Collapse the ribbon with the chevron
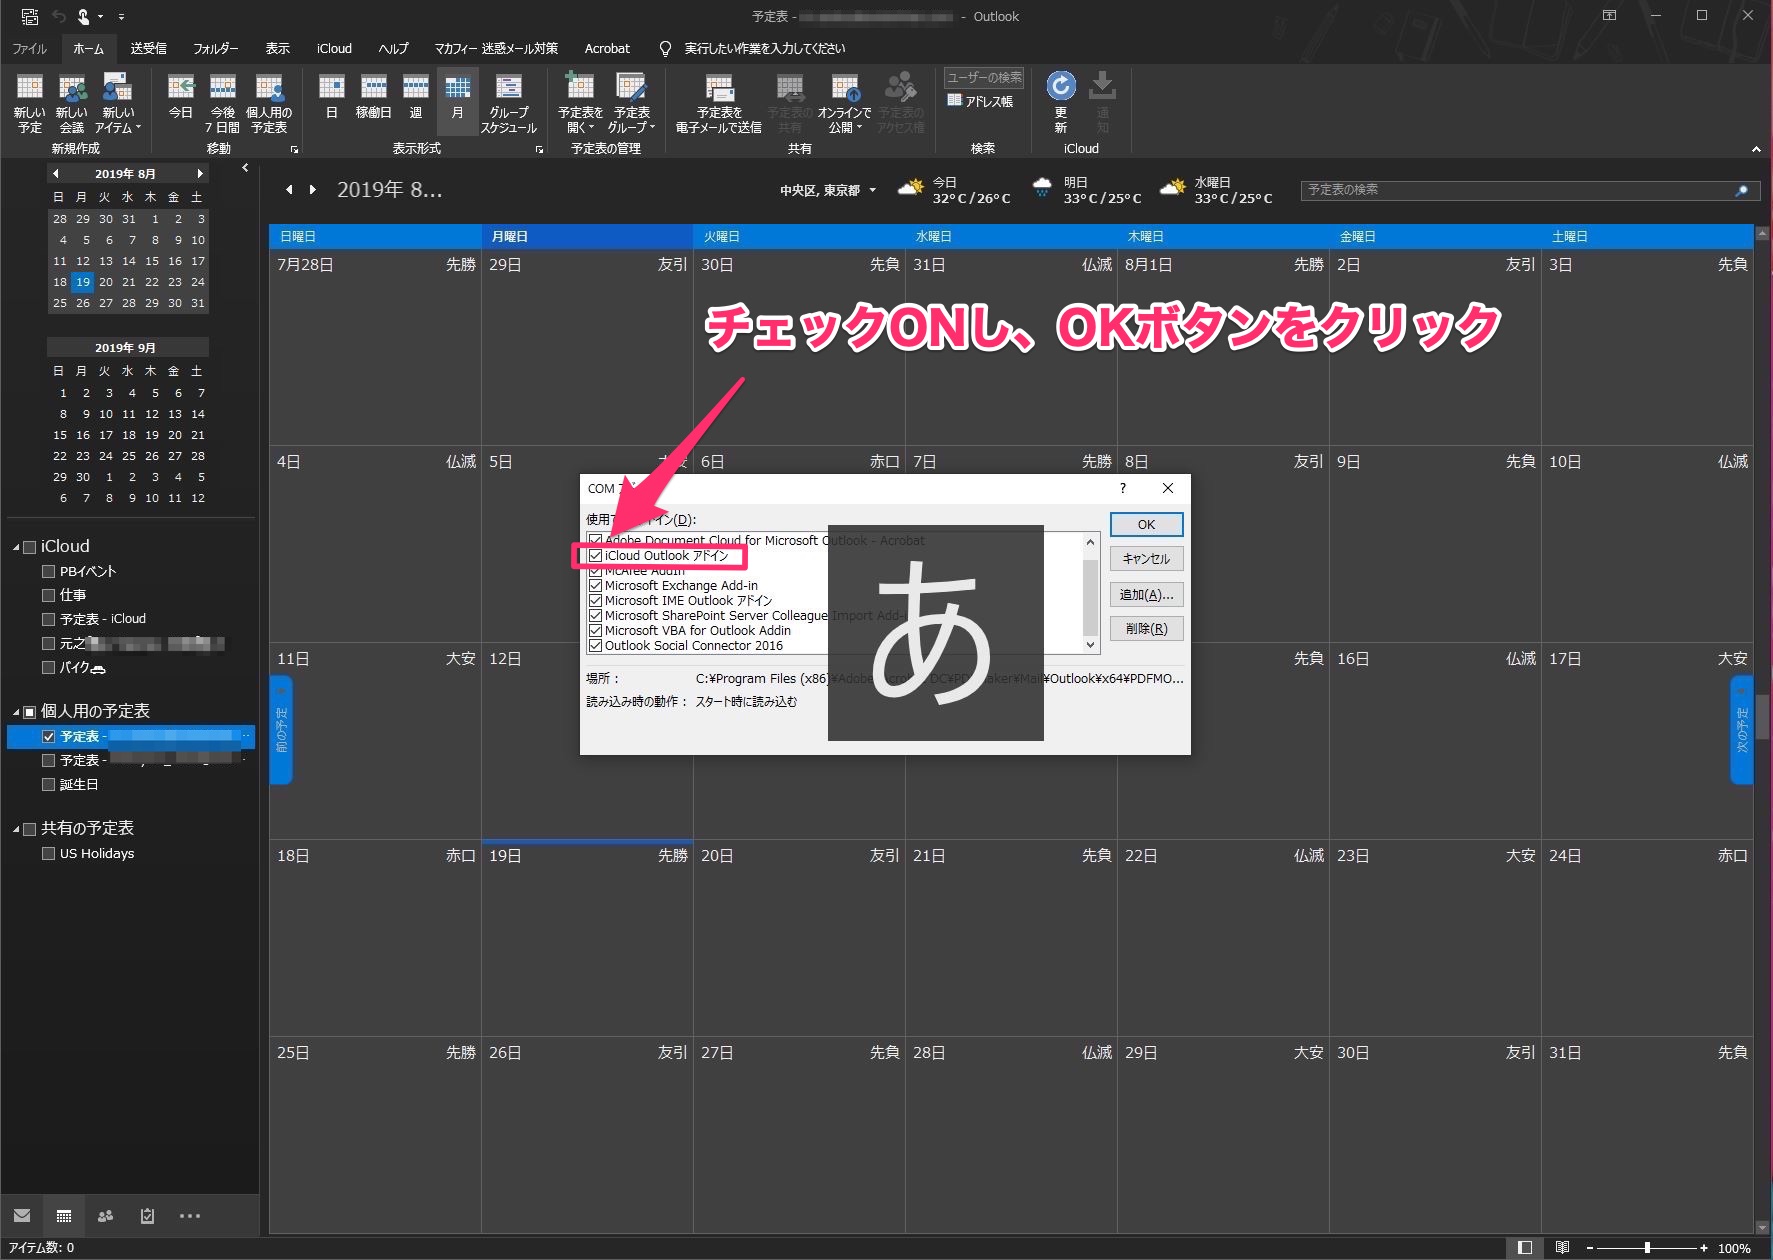The width and height of the screenshot is (1773, 1260). tap(1756, 149)
